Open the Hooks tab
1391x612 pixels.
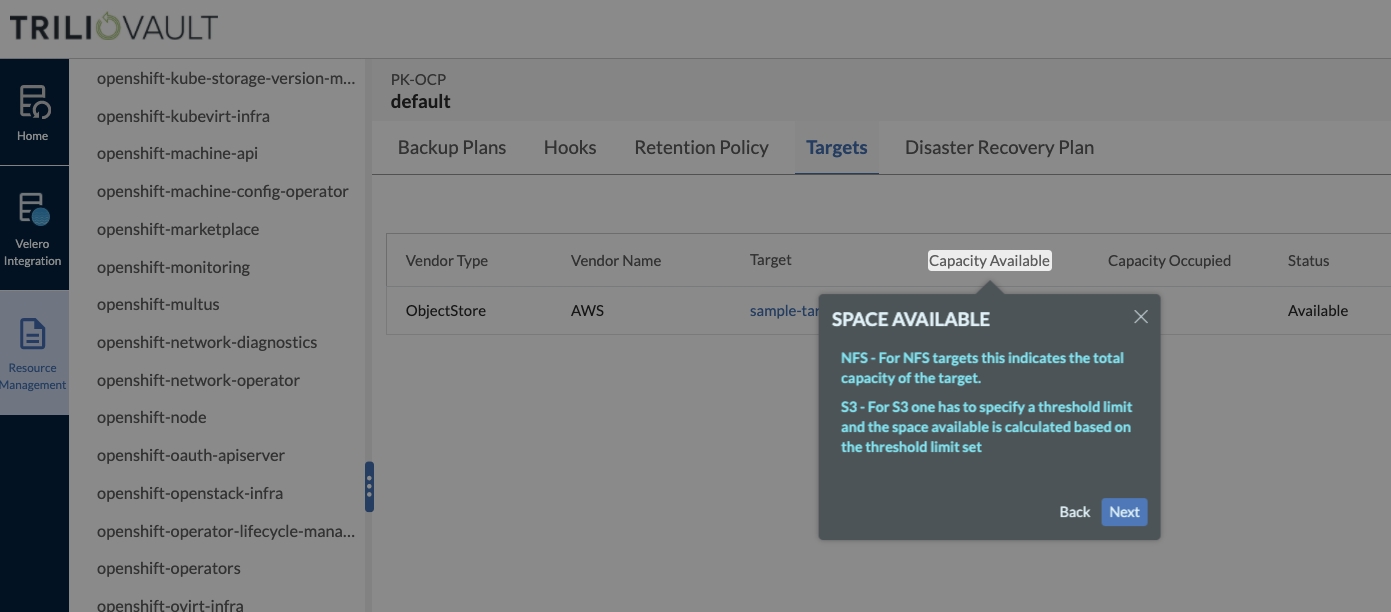(570, 148)
